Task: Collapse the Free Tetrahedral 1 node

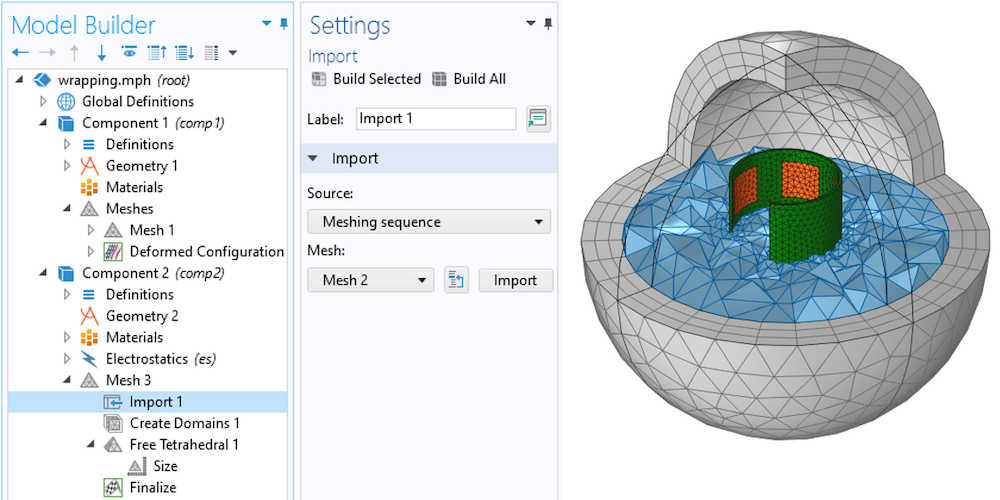Action: point(91,445)
